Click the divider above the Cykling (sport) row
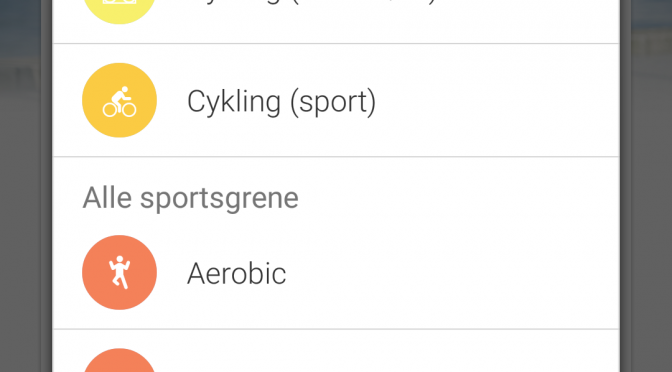 336,43
